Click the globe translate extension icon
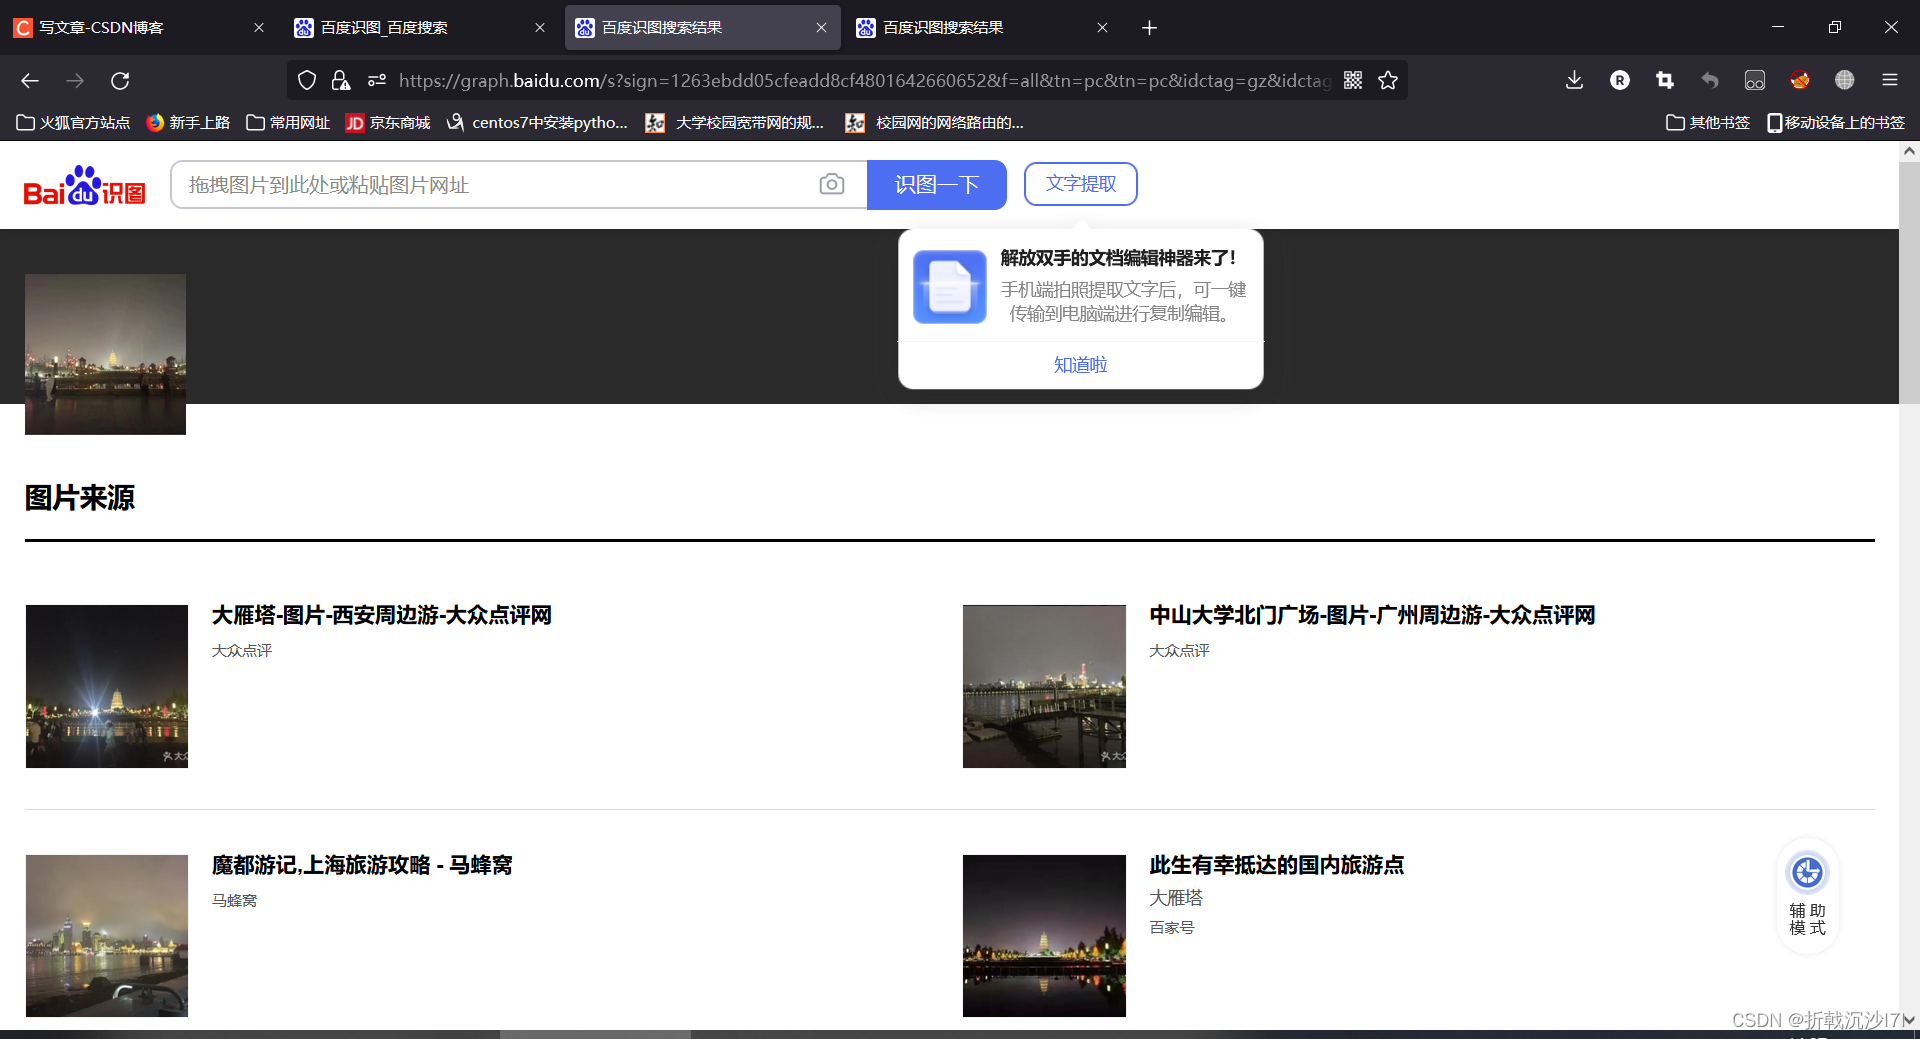Viewport: 1920px width, 1039px height. (1845, 80)
